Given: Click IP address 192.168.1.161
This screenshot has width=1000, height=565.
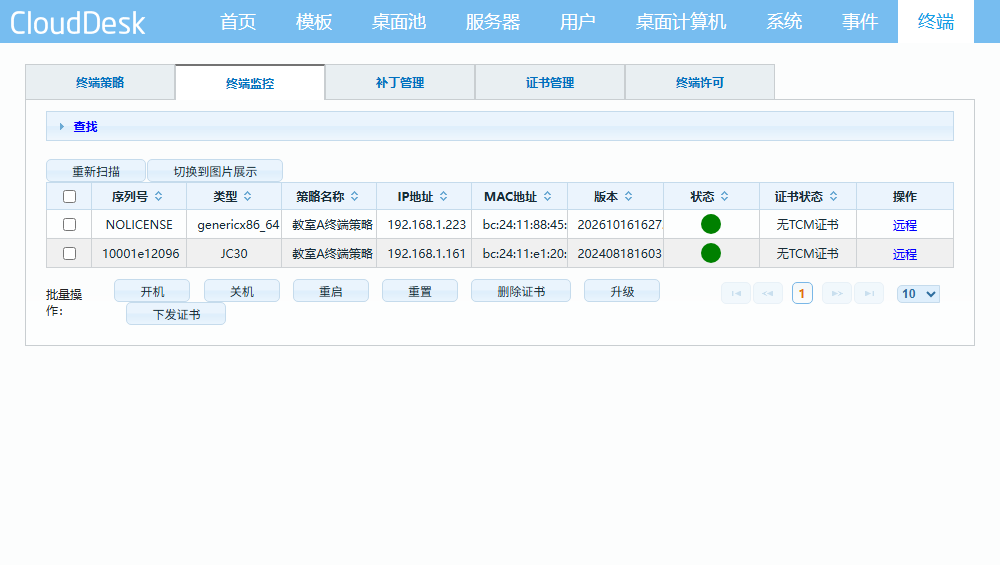Looking at the screenshot, I should [426, 253].
